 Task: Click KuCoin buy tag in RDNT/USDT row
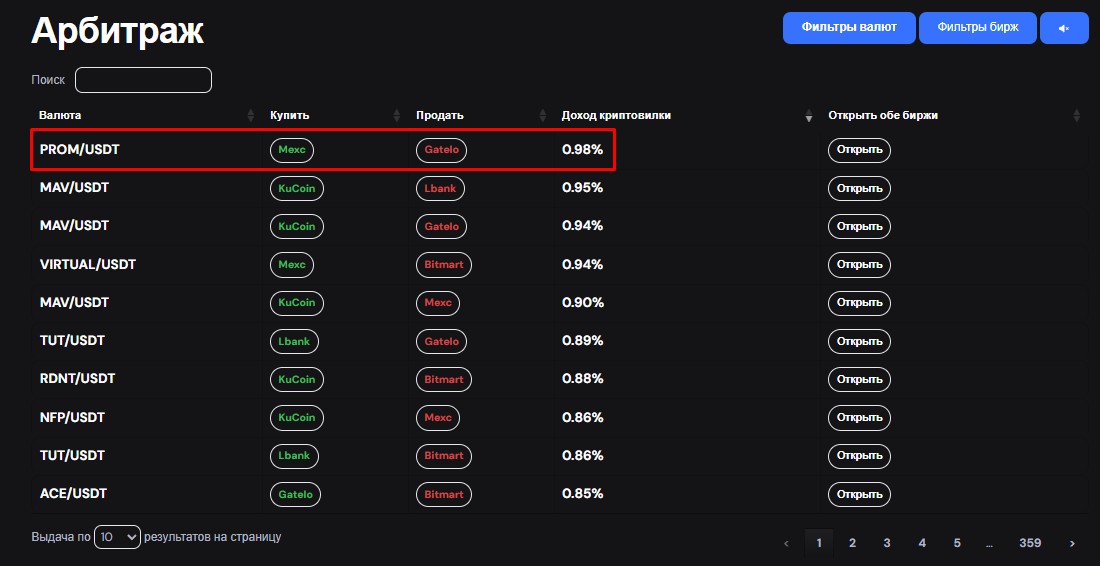[297, 379]
